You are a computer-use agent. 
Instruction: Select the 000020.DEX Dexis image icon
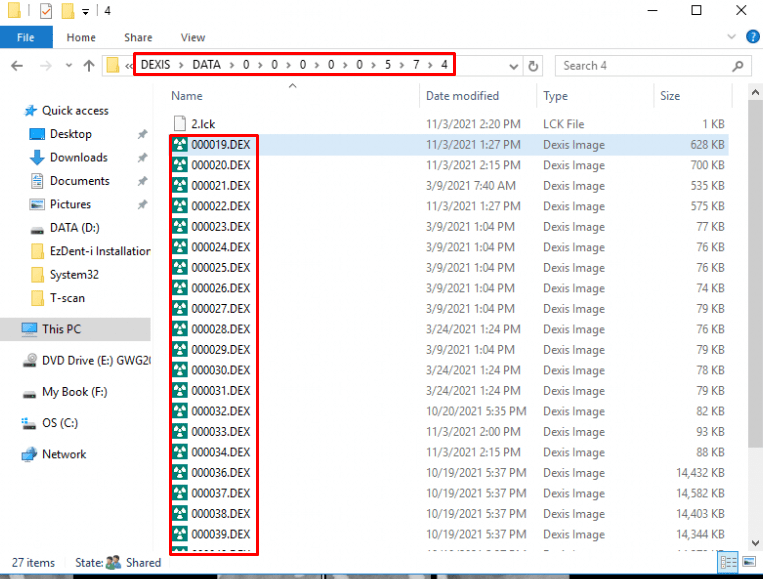coord(180,165)
